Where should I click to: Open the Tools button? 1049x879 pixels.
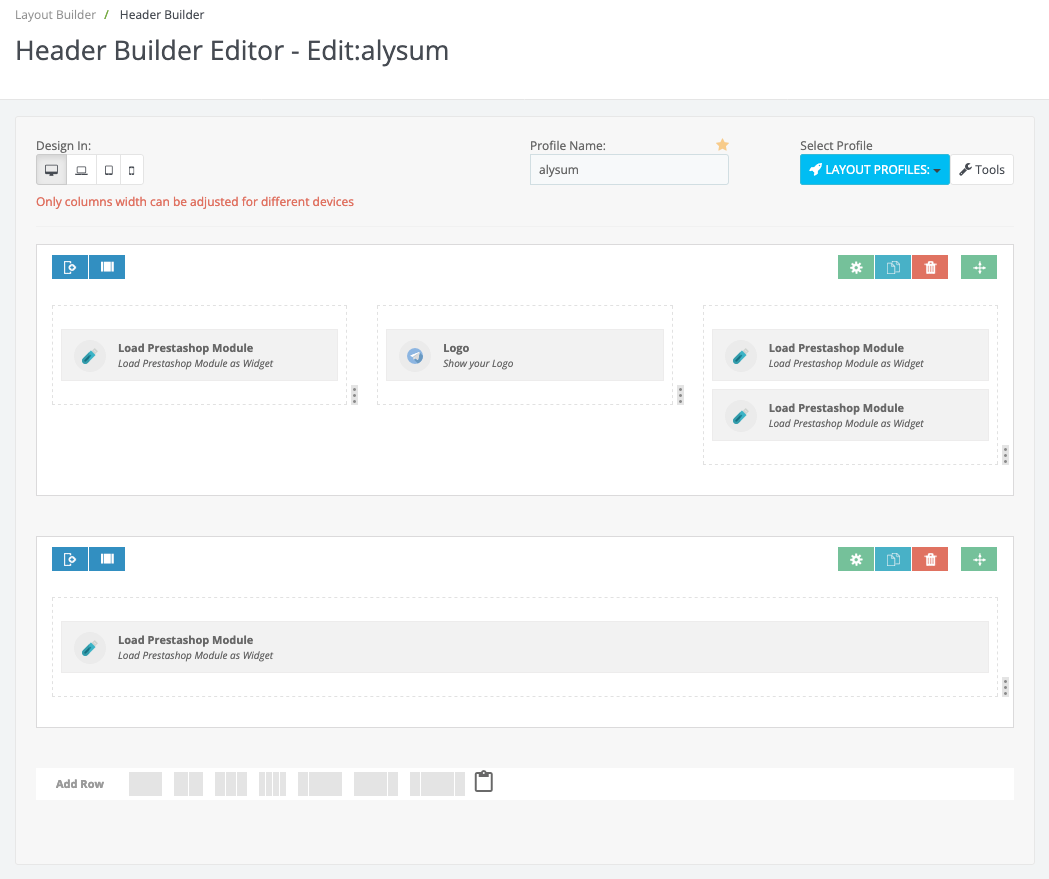[981, 170]
